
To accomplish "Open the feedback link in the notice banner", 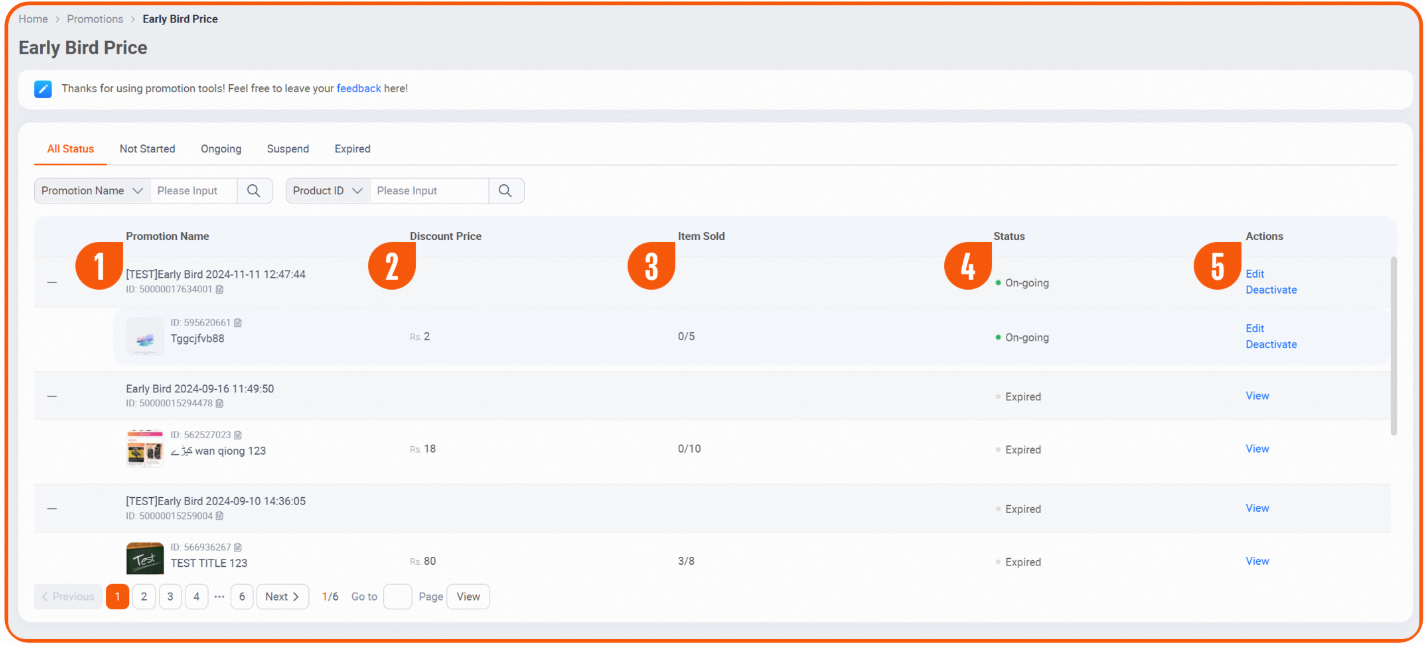I will pyautogui.click(x=358, y=89).
